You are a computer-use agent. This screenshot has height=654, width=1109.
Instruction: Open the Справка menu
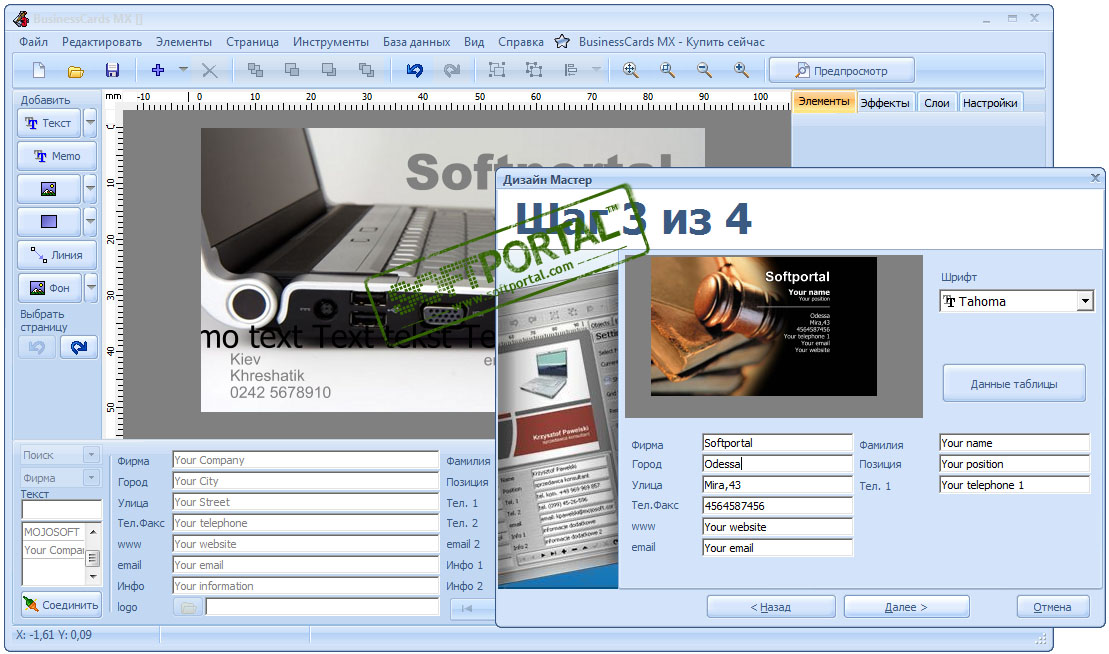click(x=521, y=42)
